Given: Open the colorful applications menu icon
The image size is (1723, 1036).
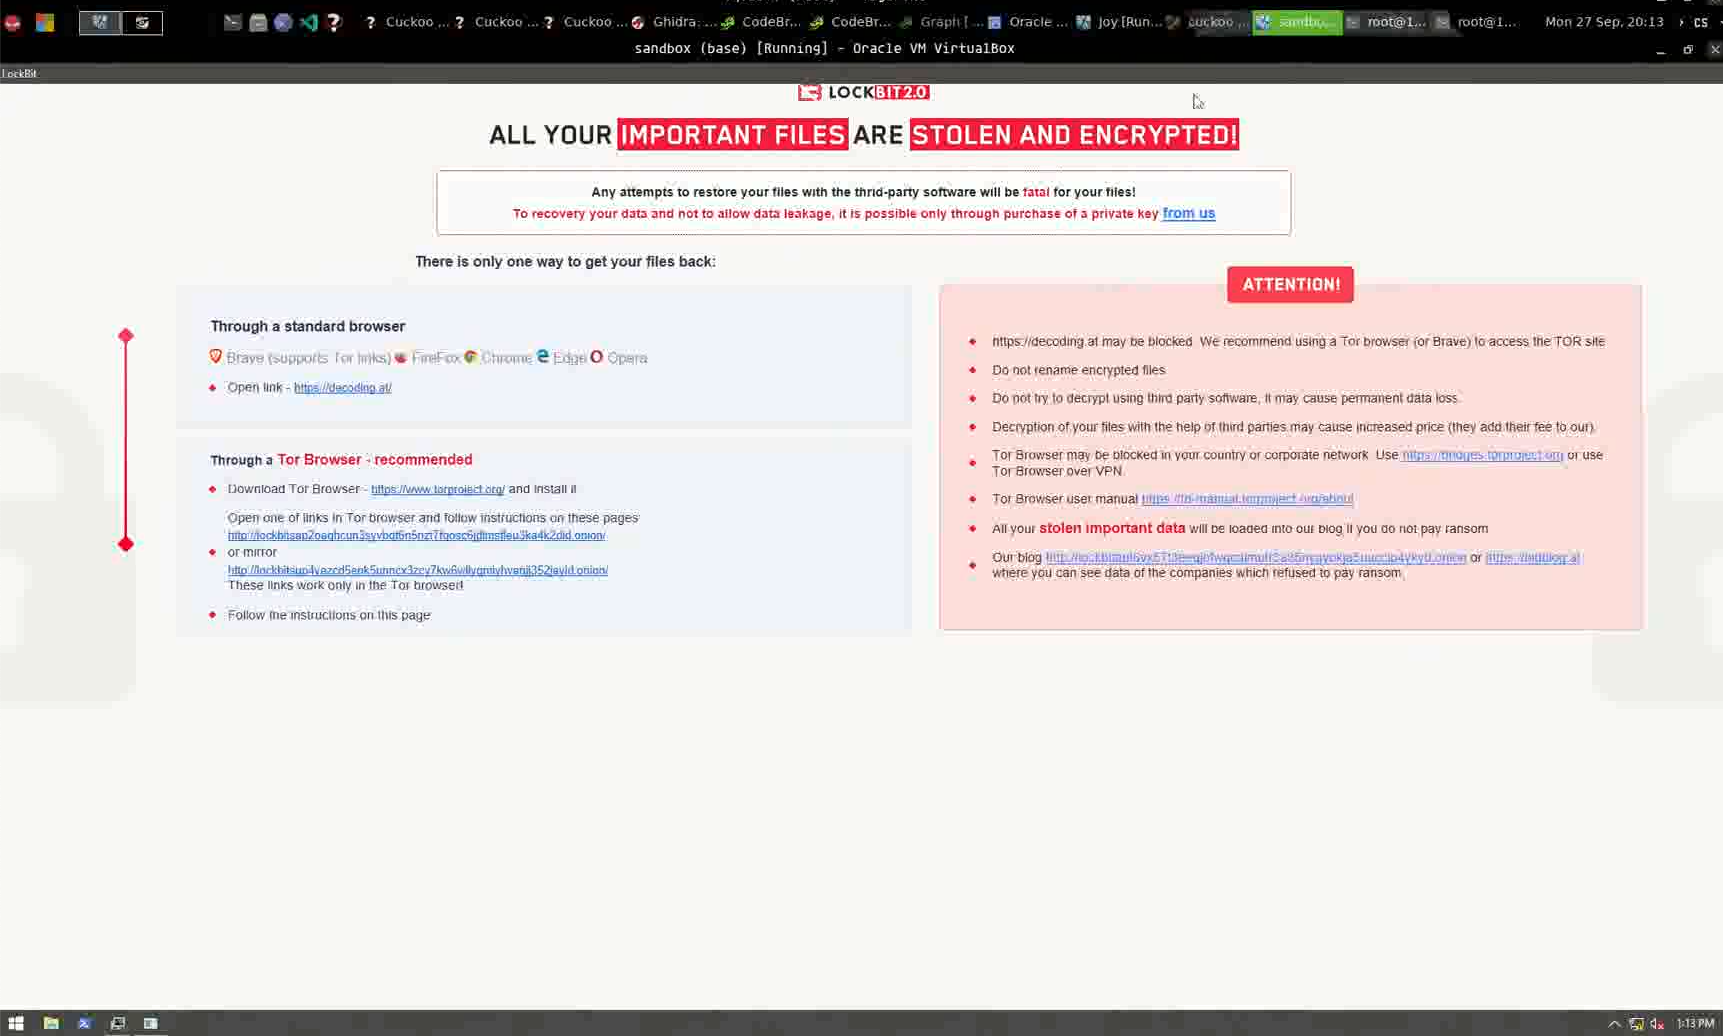Looking at the screenshot, I should 45,22.
